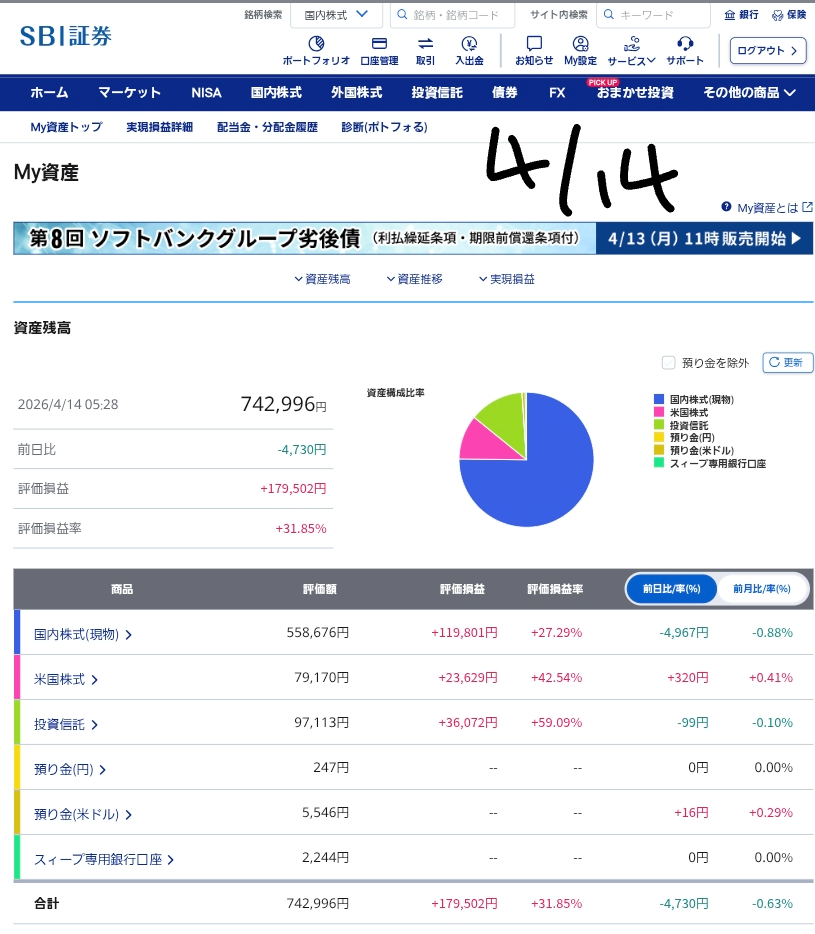Switch to 前月比/率(%) toggle
This screenshot has width=815, height=934.
click(x=761, y=589)
